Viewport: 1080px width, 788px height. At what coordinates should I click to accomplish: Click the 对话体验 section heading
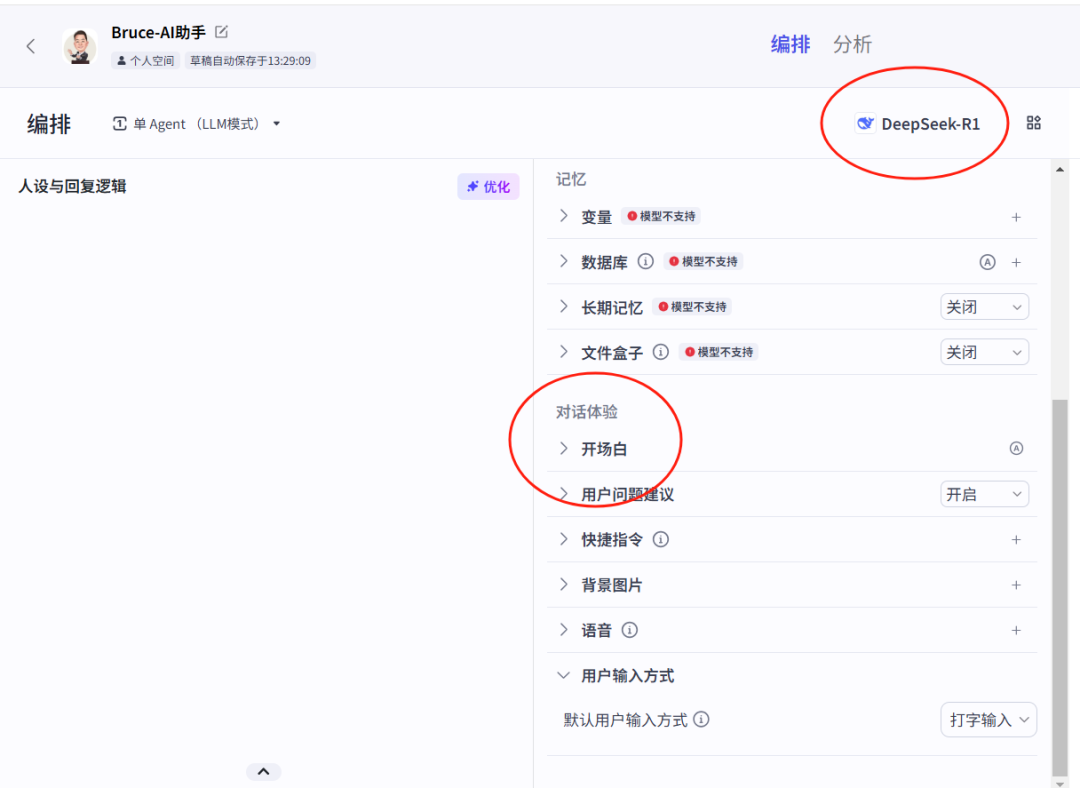587,412
